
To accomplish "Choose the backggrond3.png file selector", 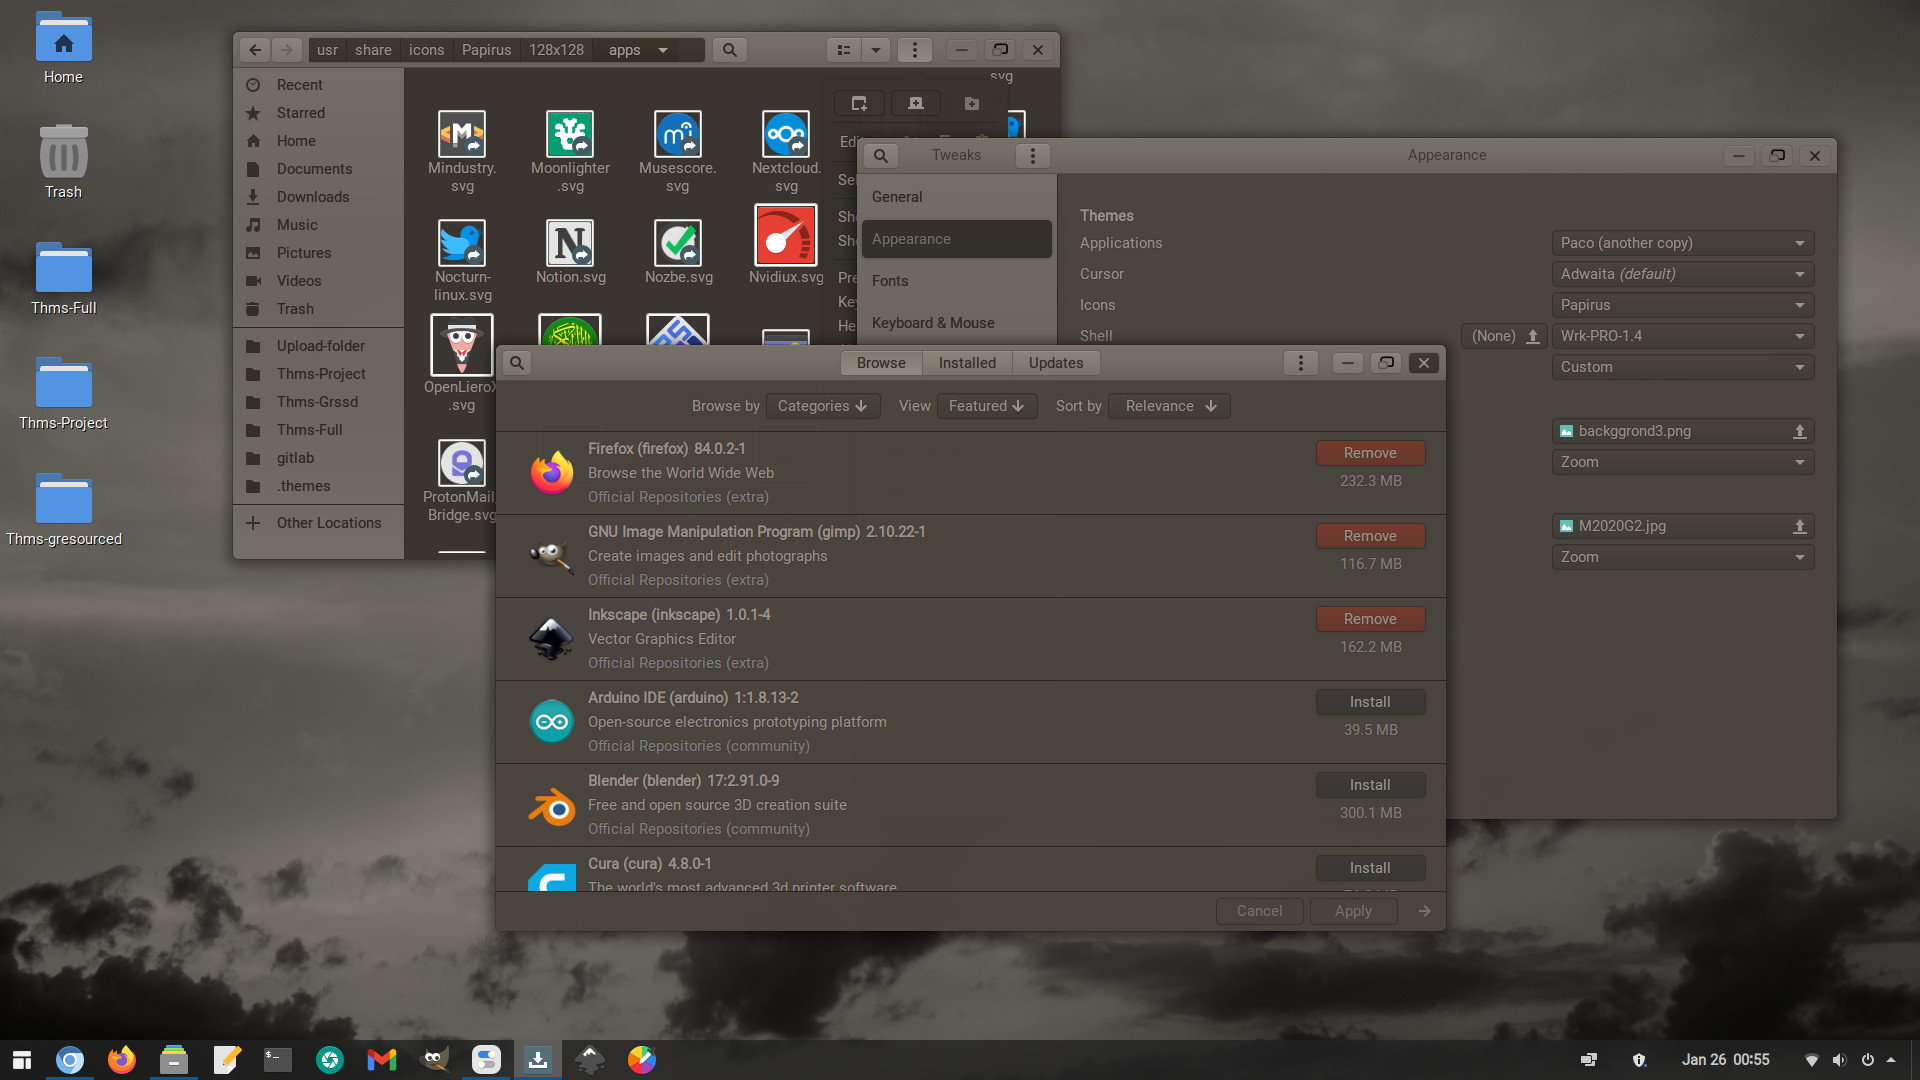I will [1683, 431].
